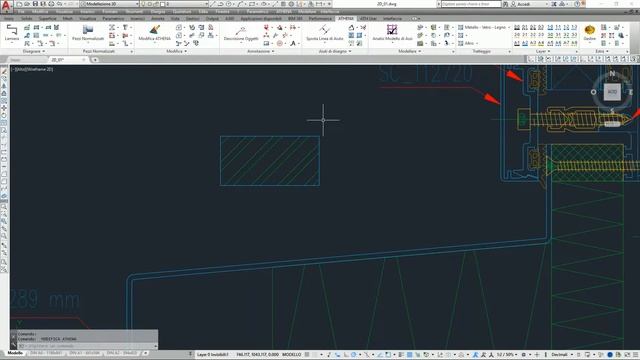Screen dimensions: 640x360
Task: Switch to the Output ribbon tab
Action: click(212, 18)
